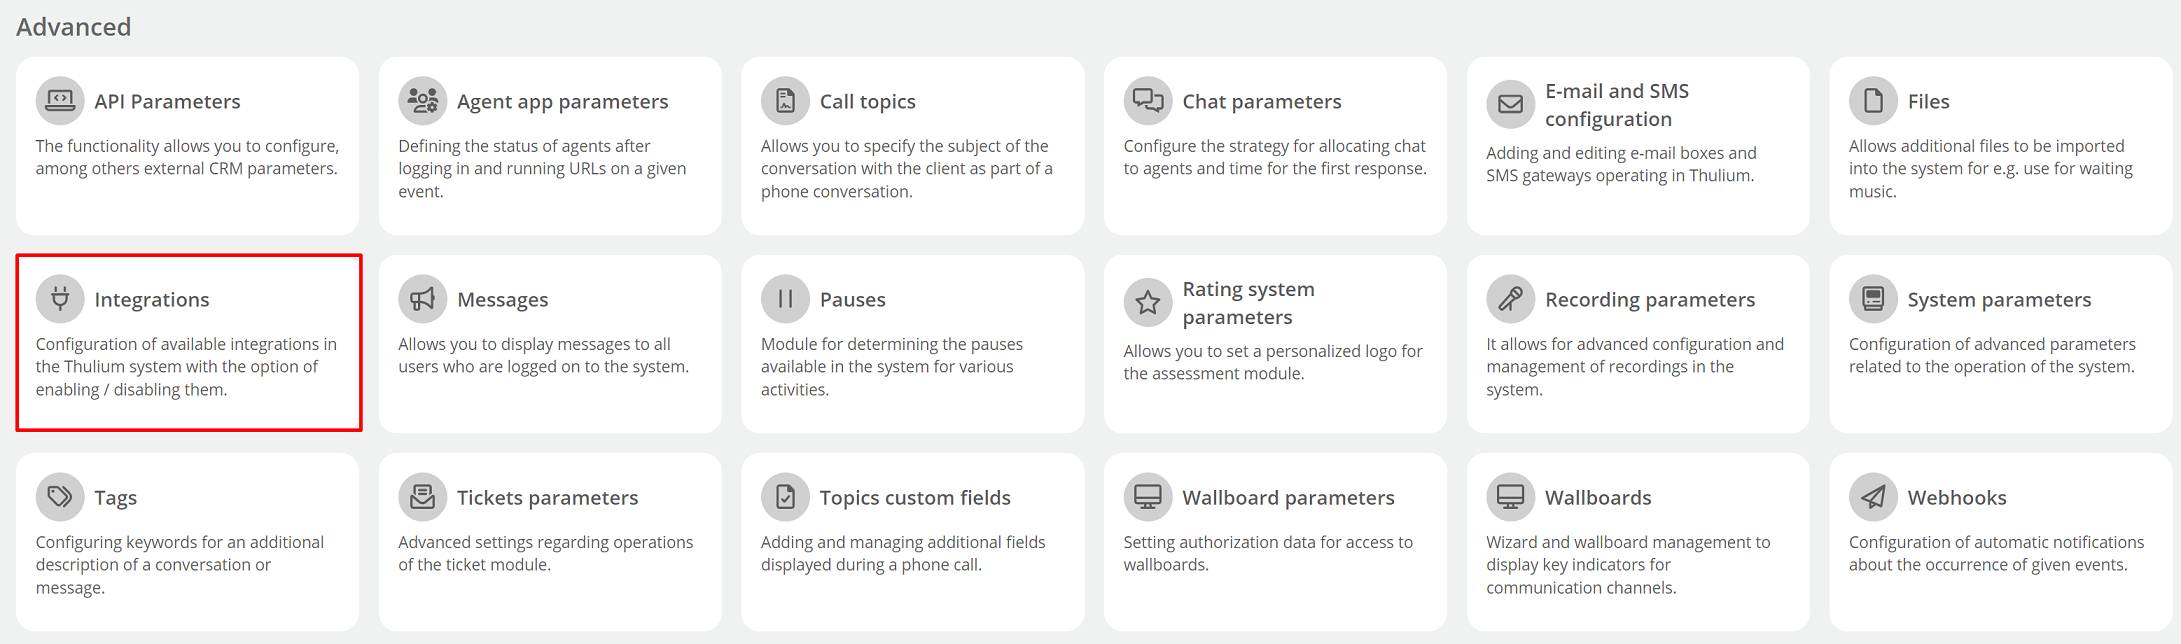Click the Integrations plug icon
Screen dimensions: 2181x644
60,299
